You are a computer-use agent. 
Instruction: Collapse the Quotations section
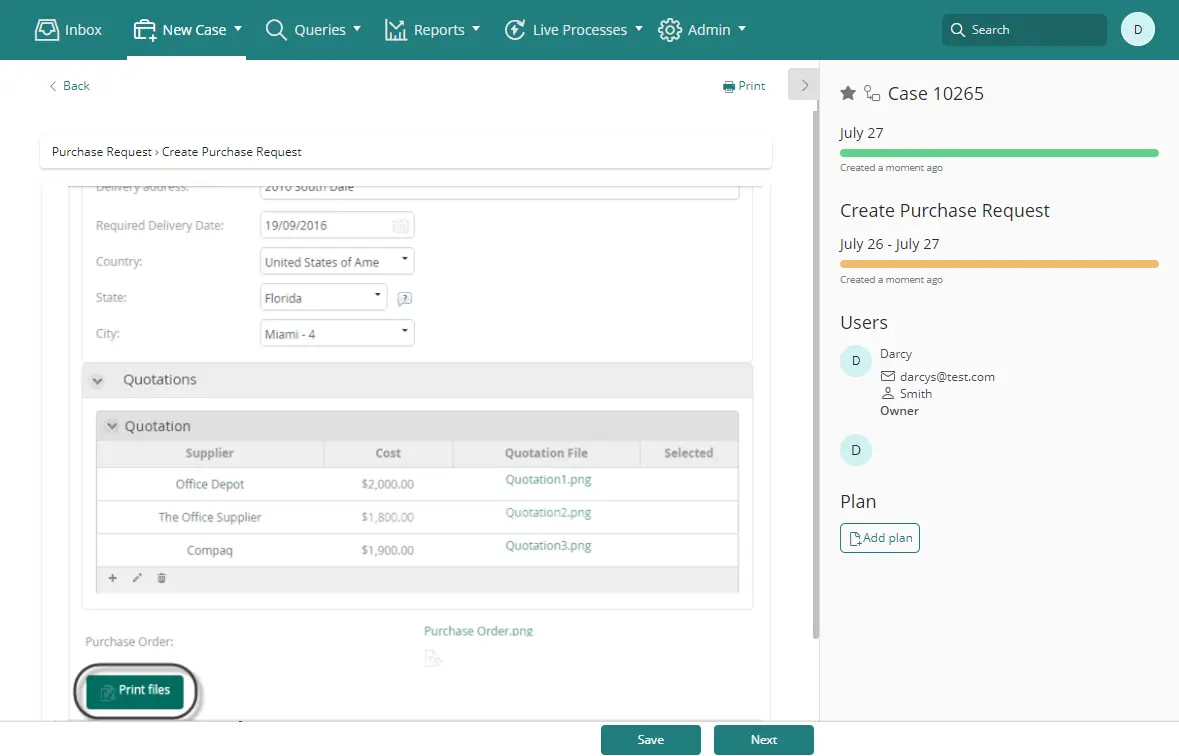click(97, 381)
